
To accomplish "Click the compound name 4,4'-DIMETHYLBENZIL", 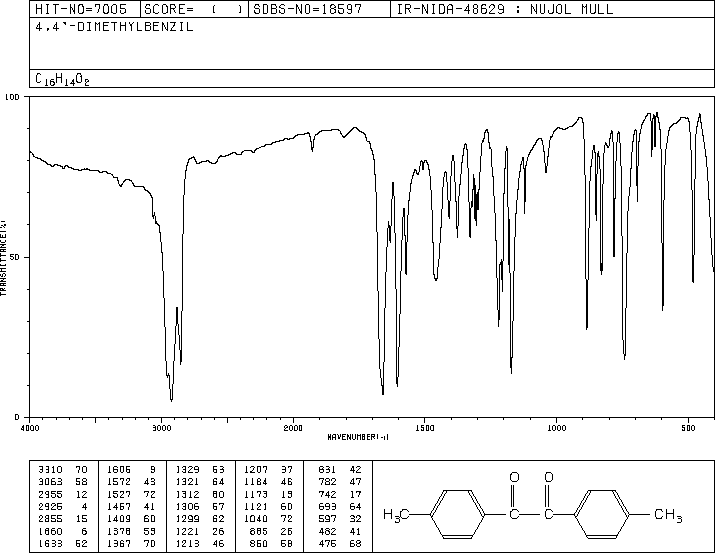I will pos(114,27).
